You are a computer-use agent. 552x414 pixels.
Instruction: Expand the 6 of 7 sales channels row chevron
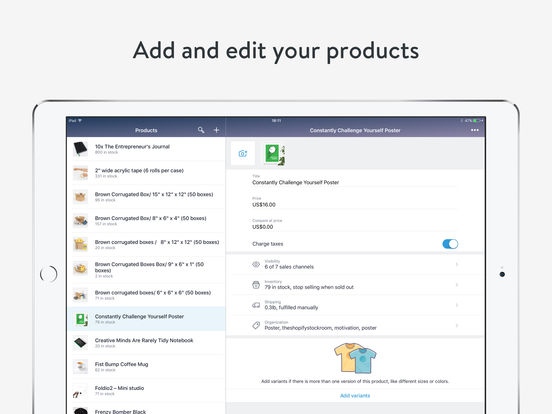457,264
